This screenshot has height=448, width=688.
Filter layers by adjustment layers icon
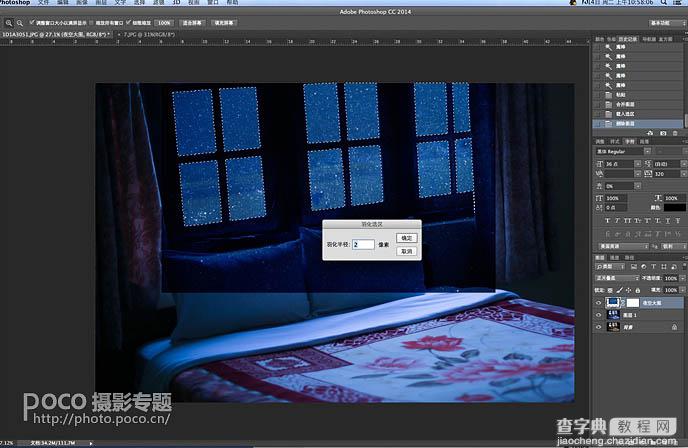click(644, 266)
